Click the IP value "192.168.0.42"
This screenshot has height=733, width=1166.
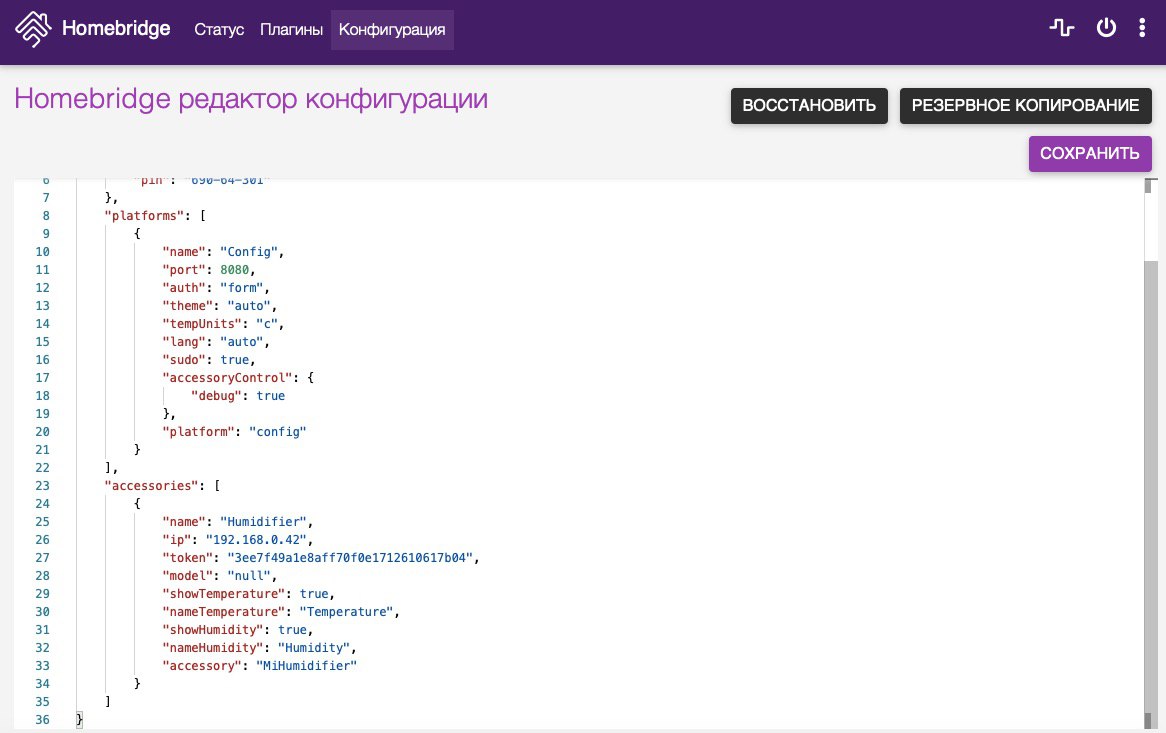(x=256, y=540)
